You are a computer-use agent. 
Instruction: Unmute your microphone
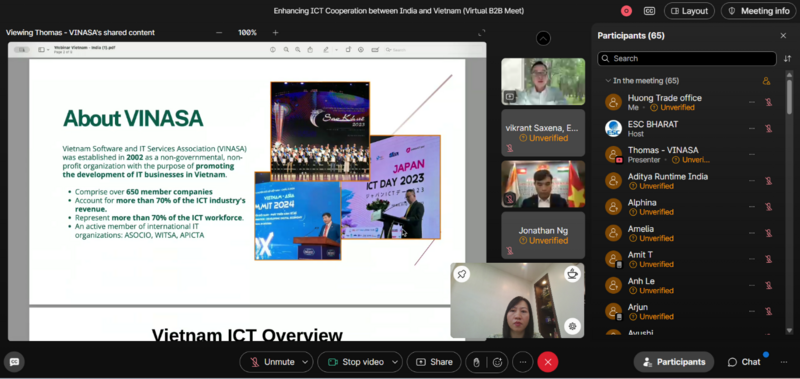pyautogui.click(x=272, y=362)
